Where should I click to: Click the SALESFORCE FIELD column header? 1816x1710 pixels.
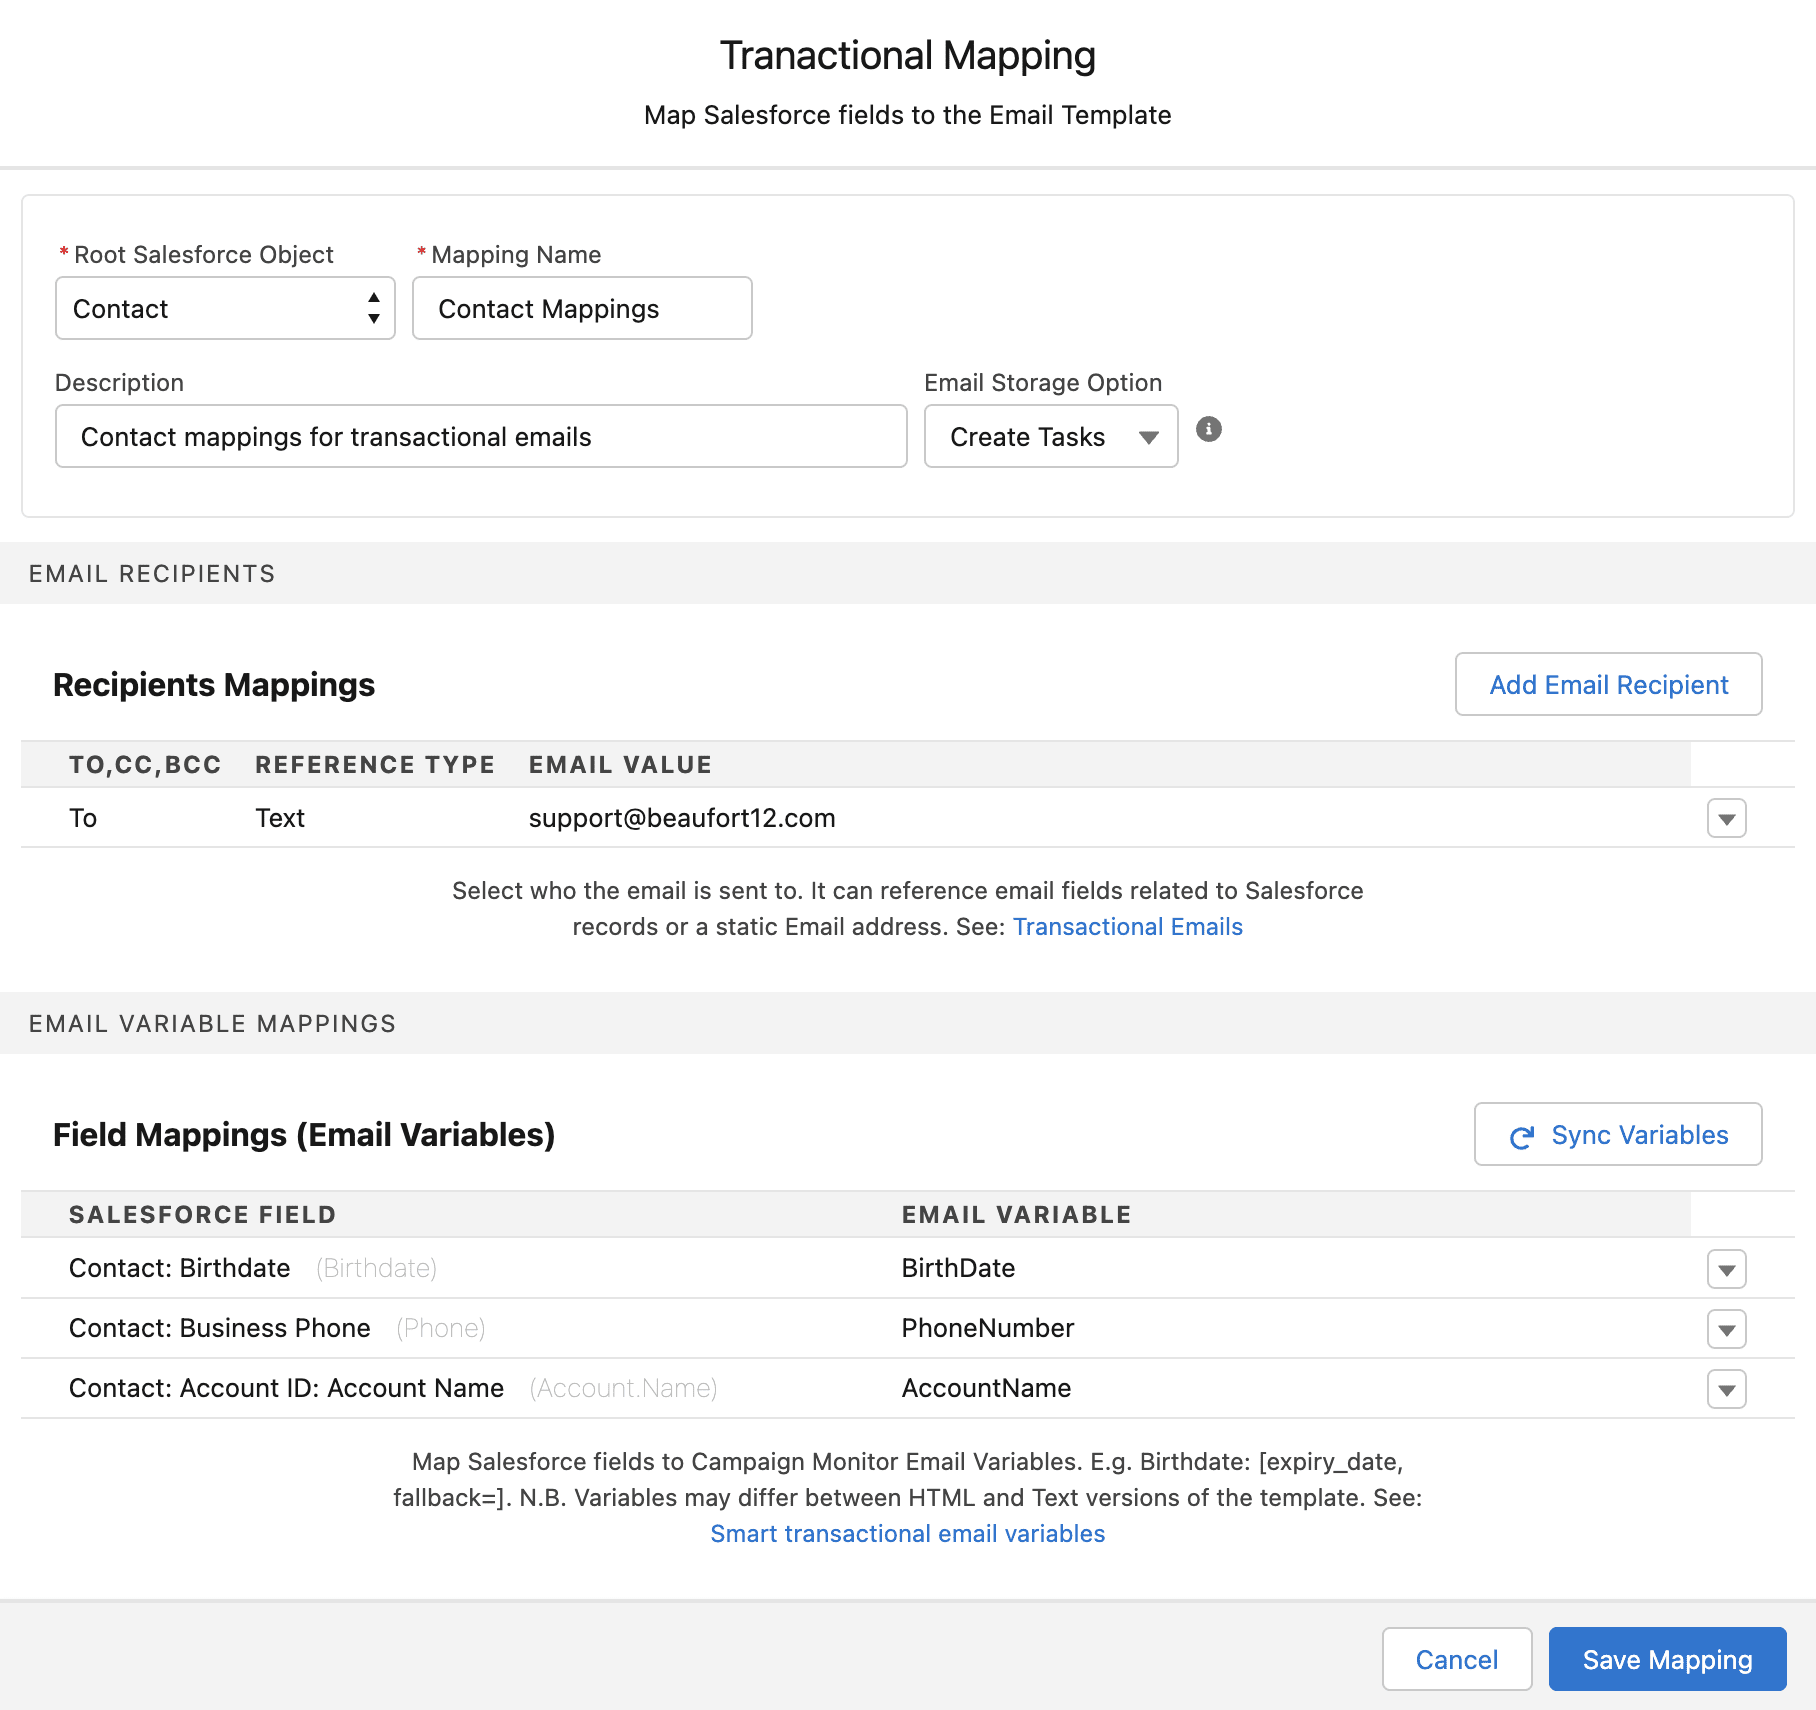202,1215
